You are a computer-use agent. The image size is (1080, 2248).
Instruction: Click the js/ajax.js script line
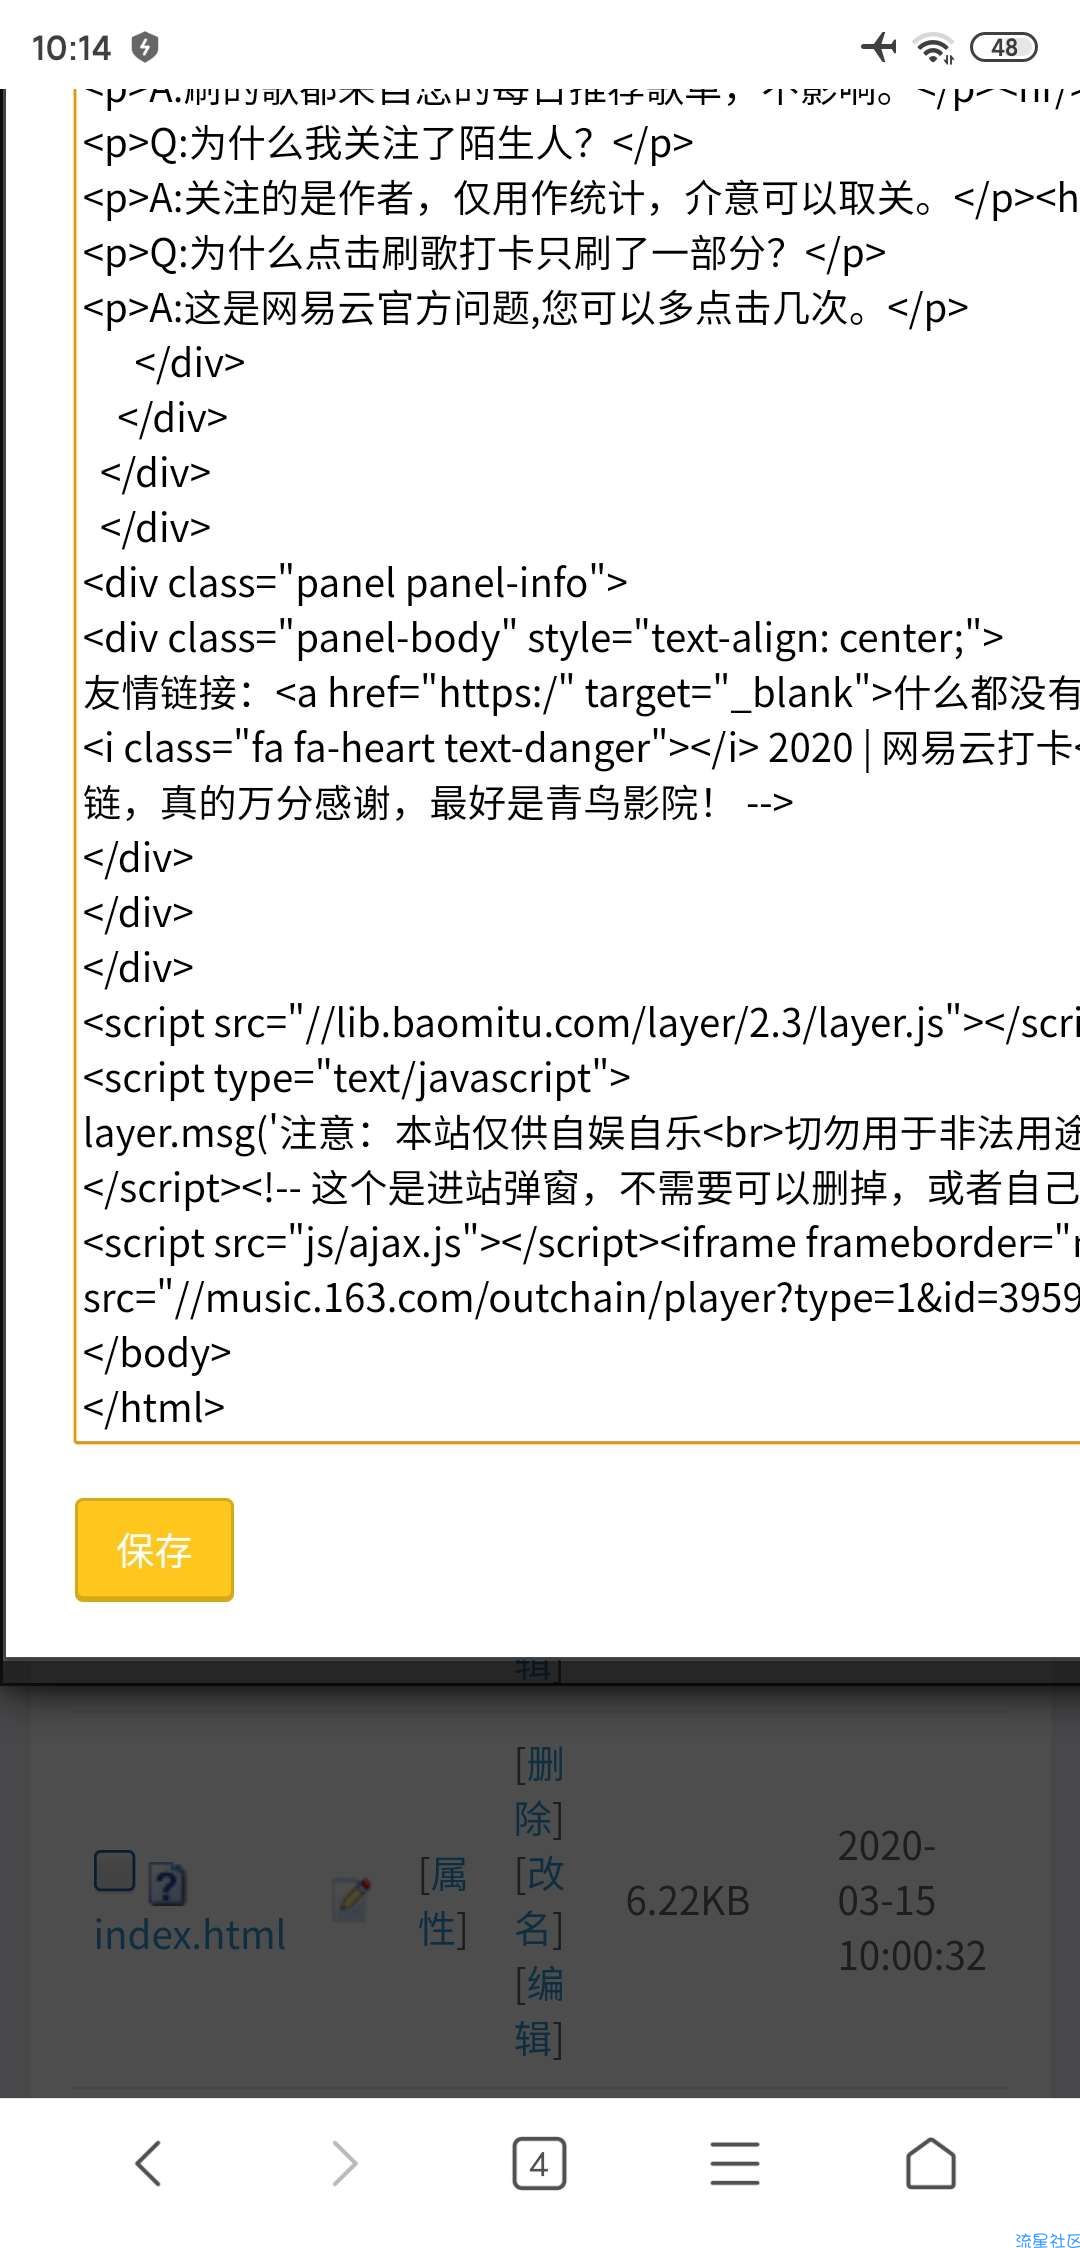[581, 1242]
